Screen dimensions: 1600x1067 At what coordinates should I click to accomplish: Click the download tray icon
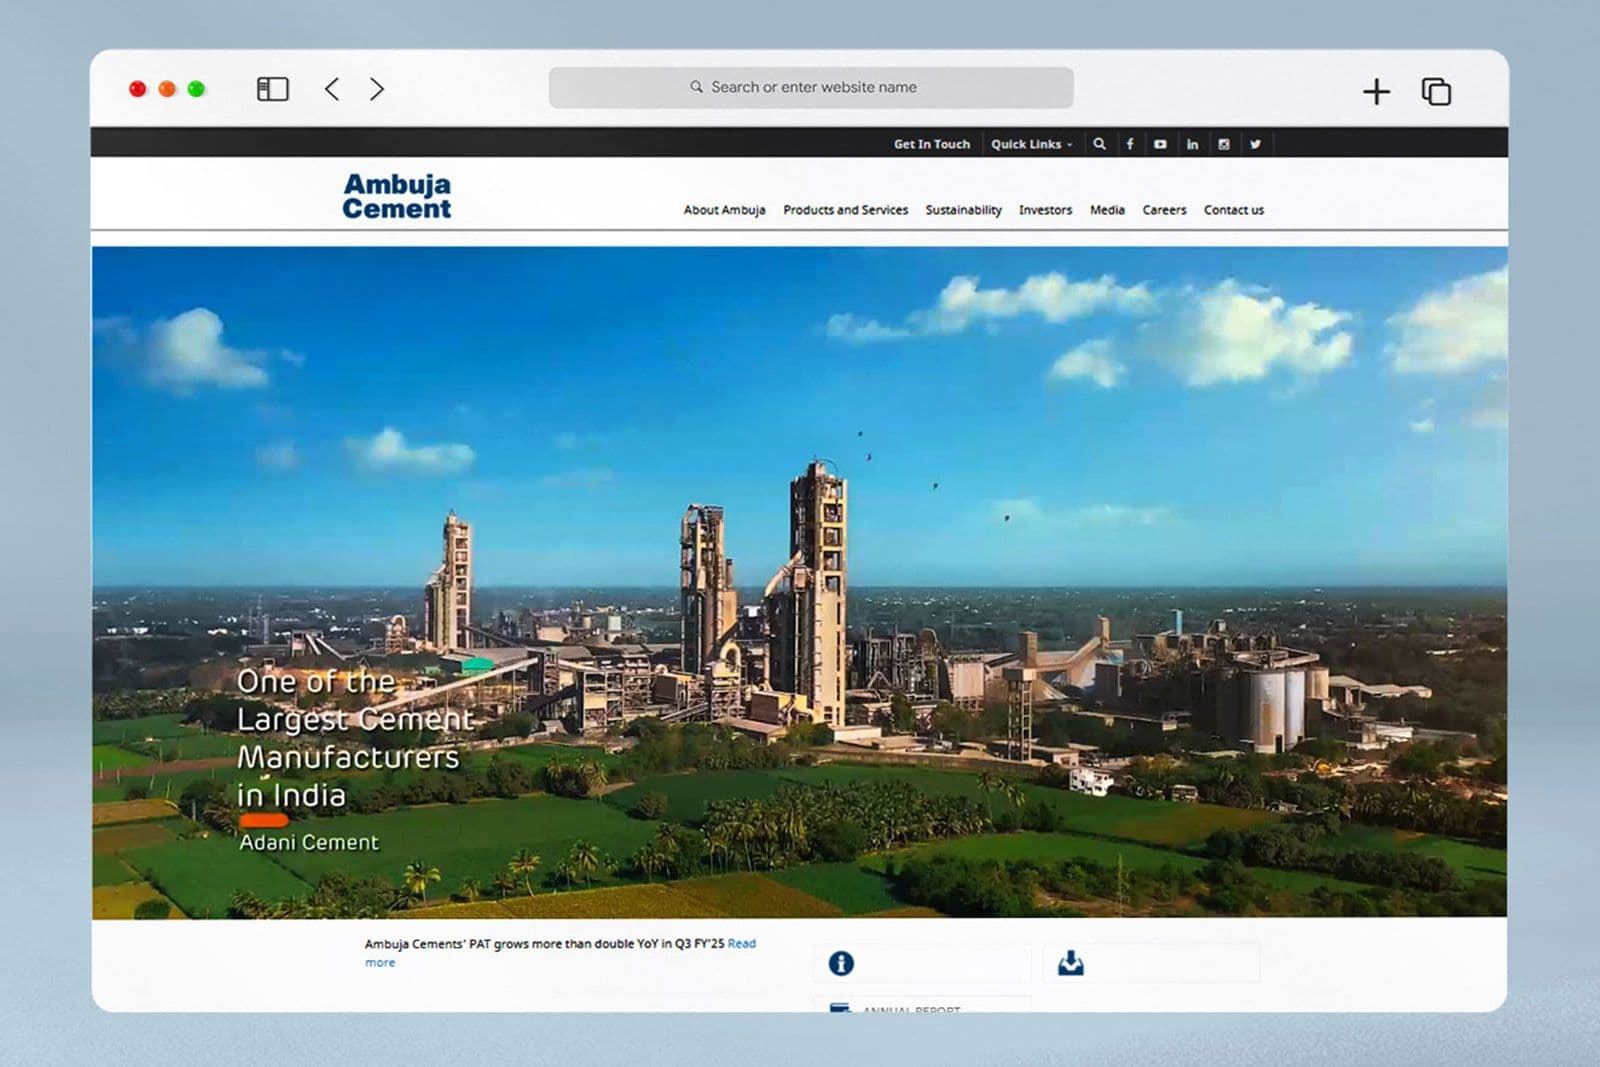[1071, 963]
